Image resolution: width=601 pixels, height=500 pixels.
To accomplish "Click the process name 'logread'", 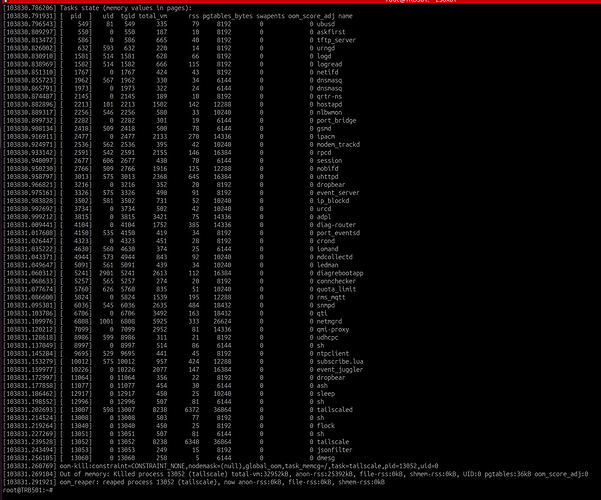I will [329, 64].
